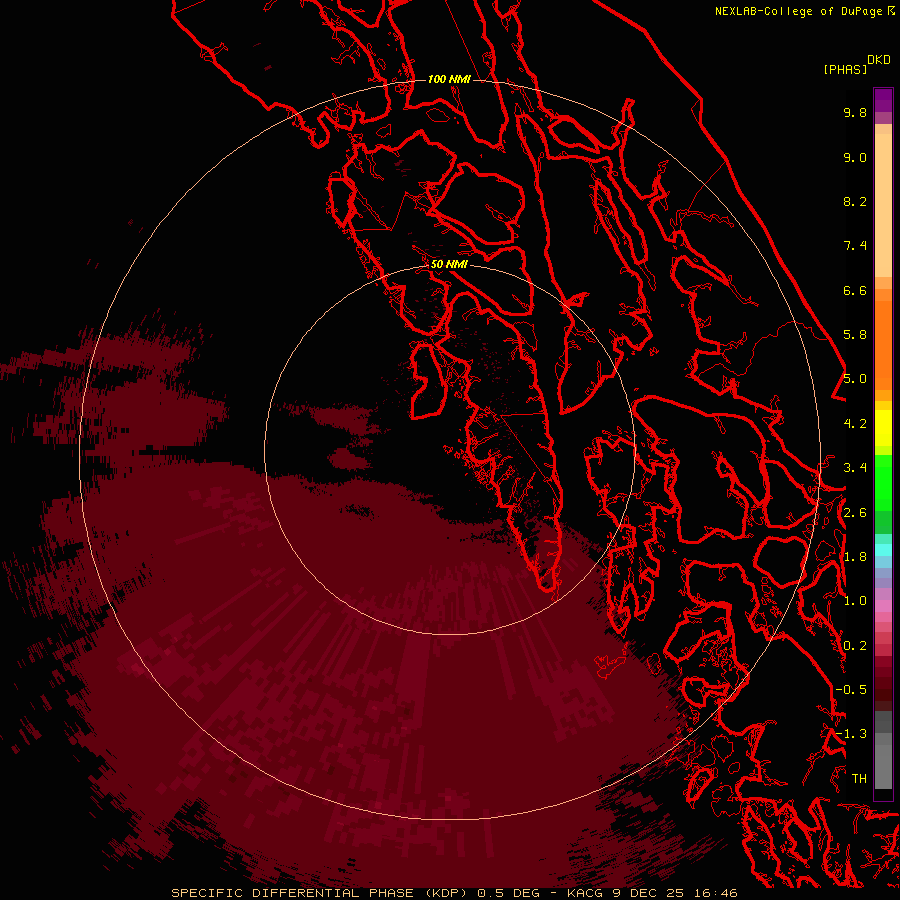Click the DKD legend label
900x900 pixels.
[879, 60]
